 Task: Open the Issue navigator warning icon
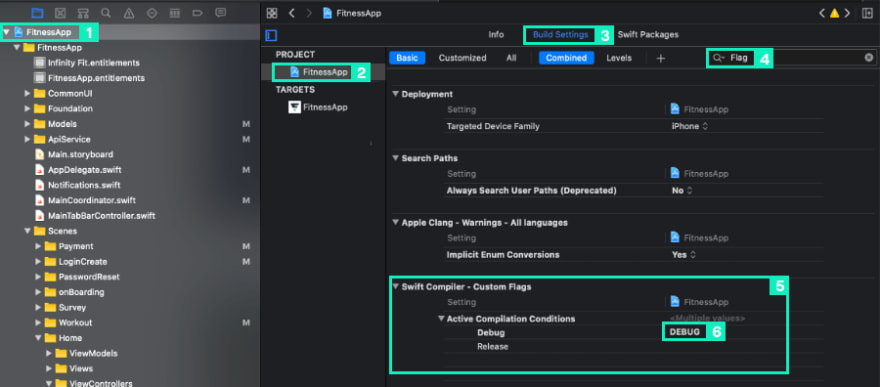[x=129, y=13]
